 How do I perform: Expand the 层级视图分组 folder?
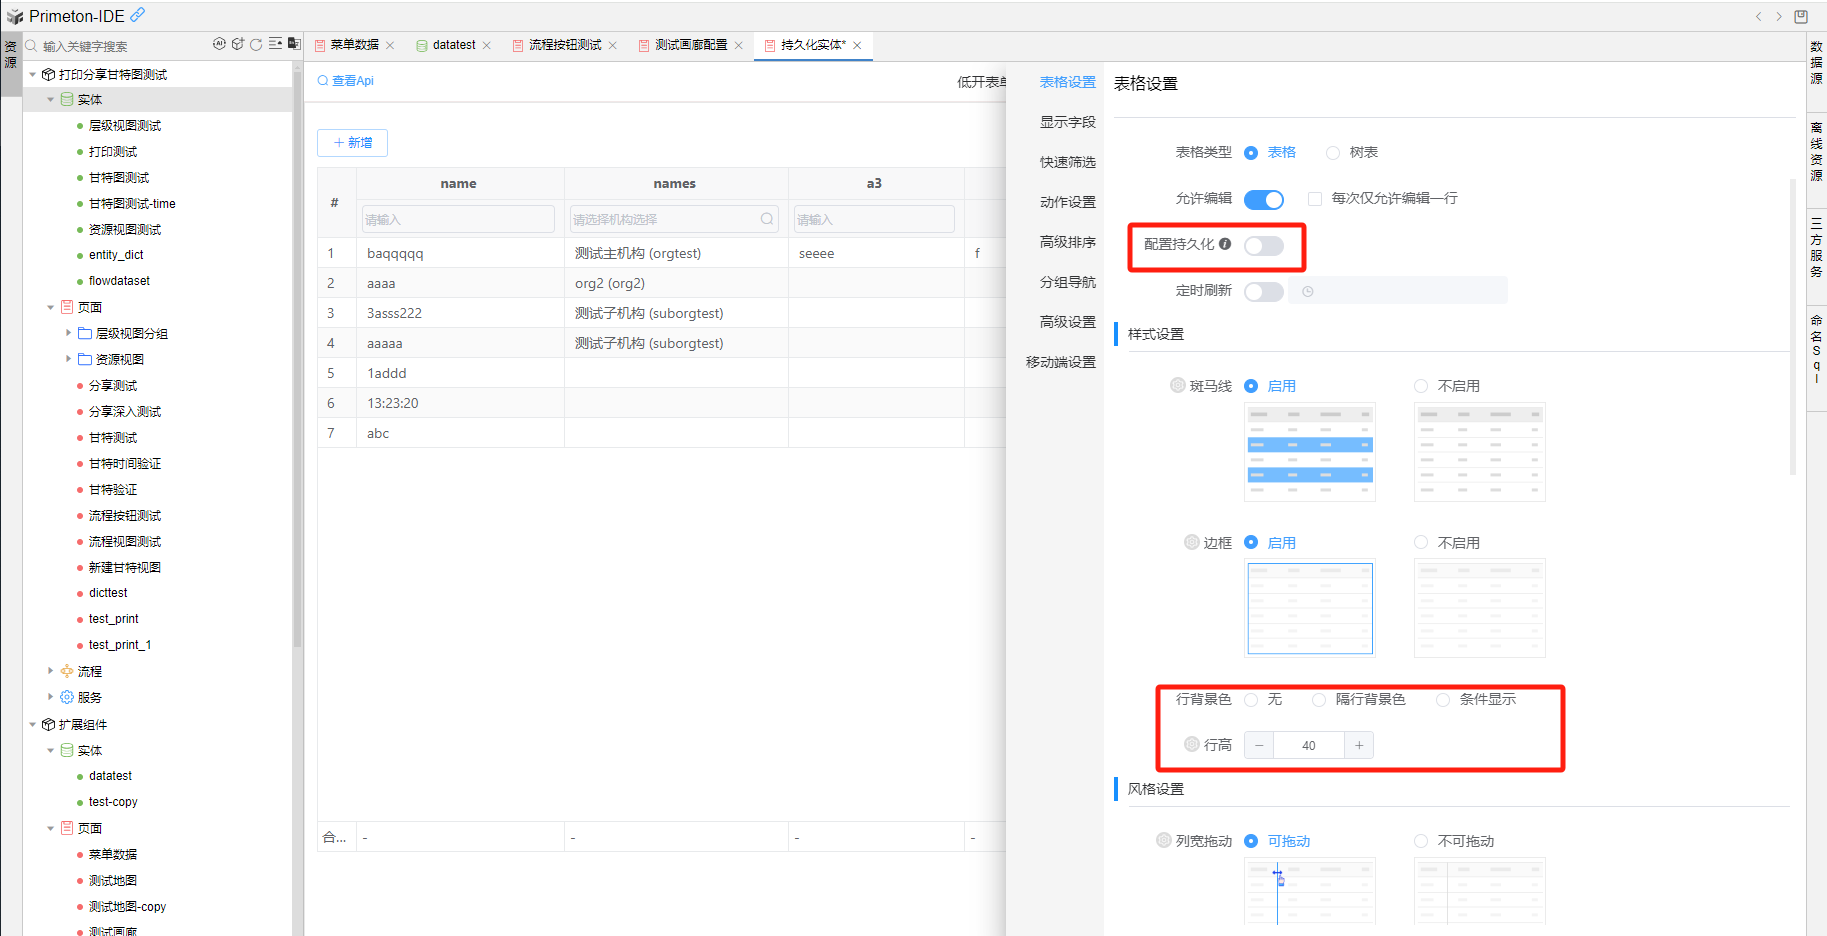tap(68, 333)
